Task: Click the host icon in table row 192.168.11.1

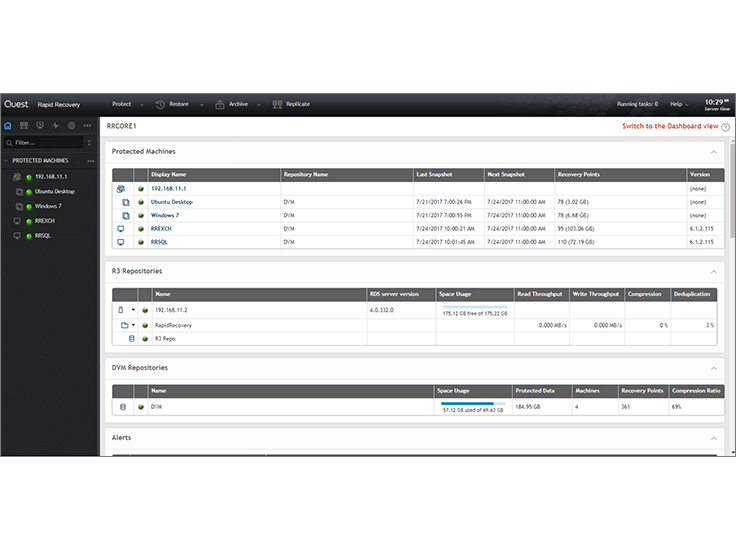Action: click(x=121, y=189)
